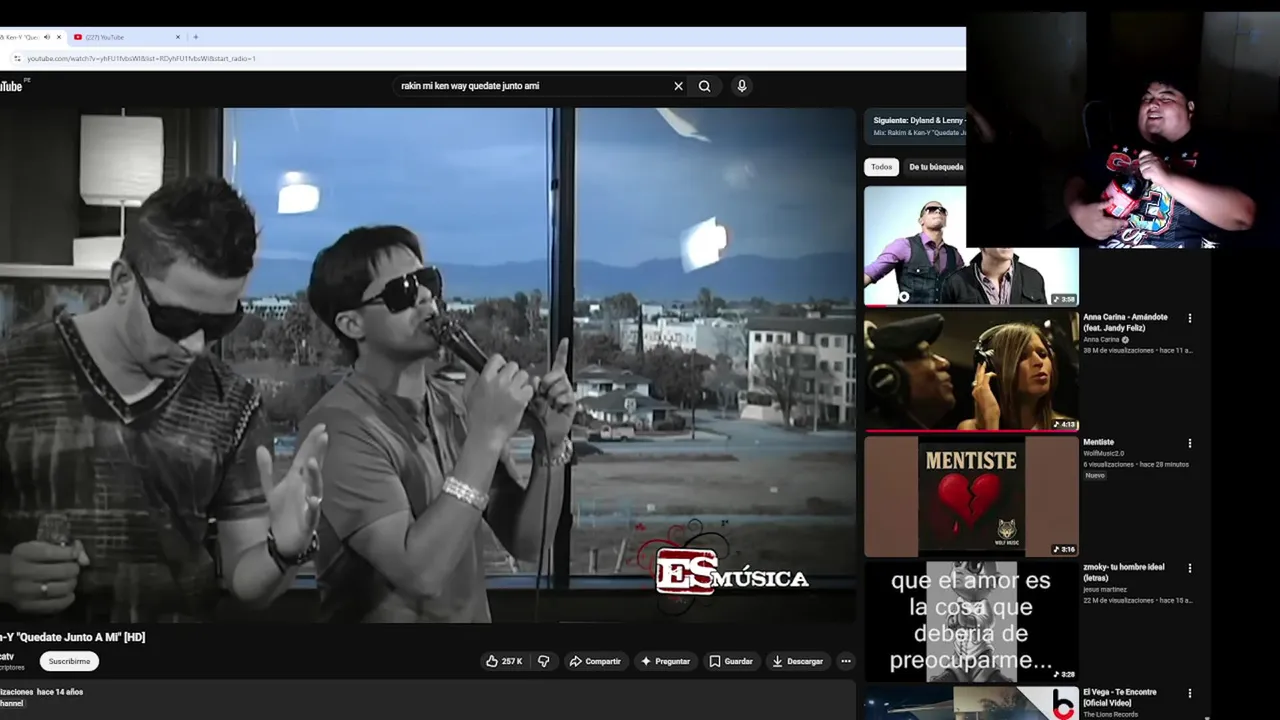Open El Vega - Te Encontre title link
The width and height of the screenshot is (1280, 720).
[1120, 697]
